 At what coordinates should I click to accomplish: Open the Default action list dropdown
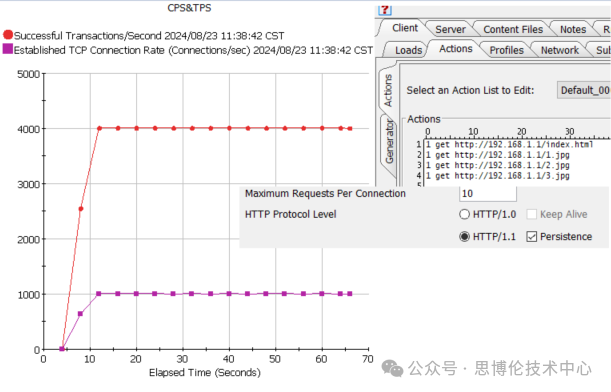584,90
